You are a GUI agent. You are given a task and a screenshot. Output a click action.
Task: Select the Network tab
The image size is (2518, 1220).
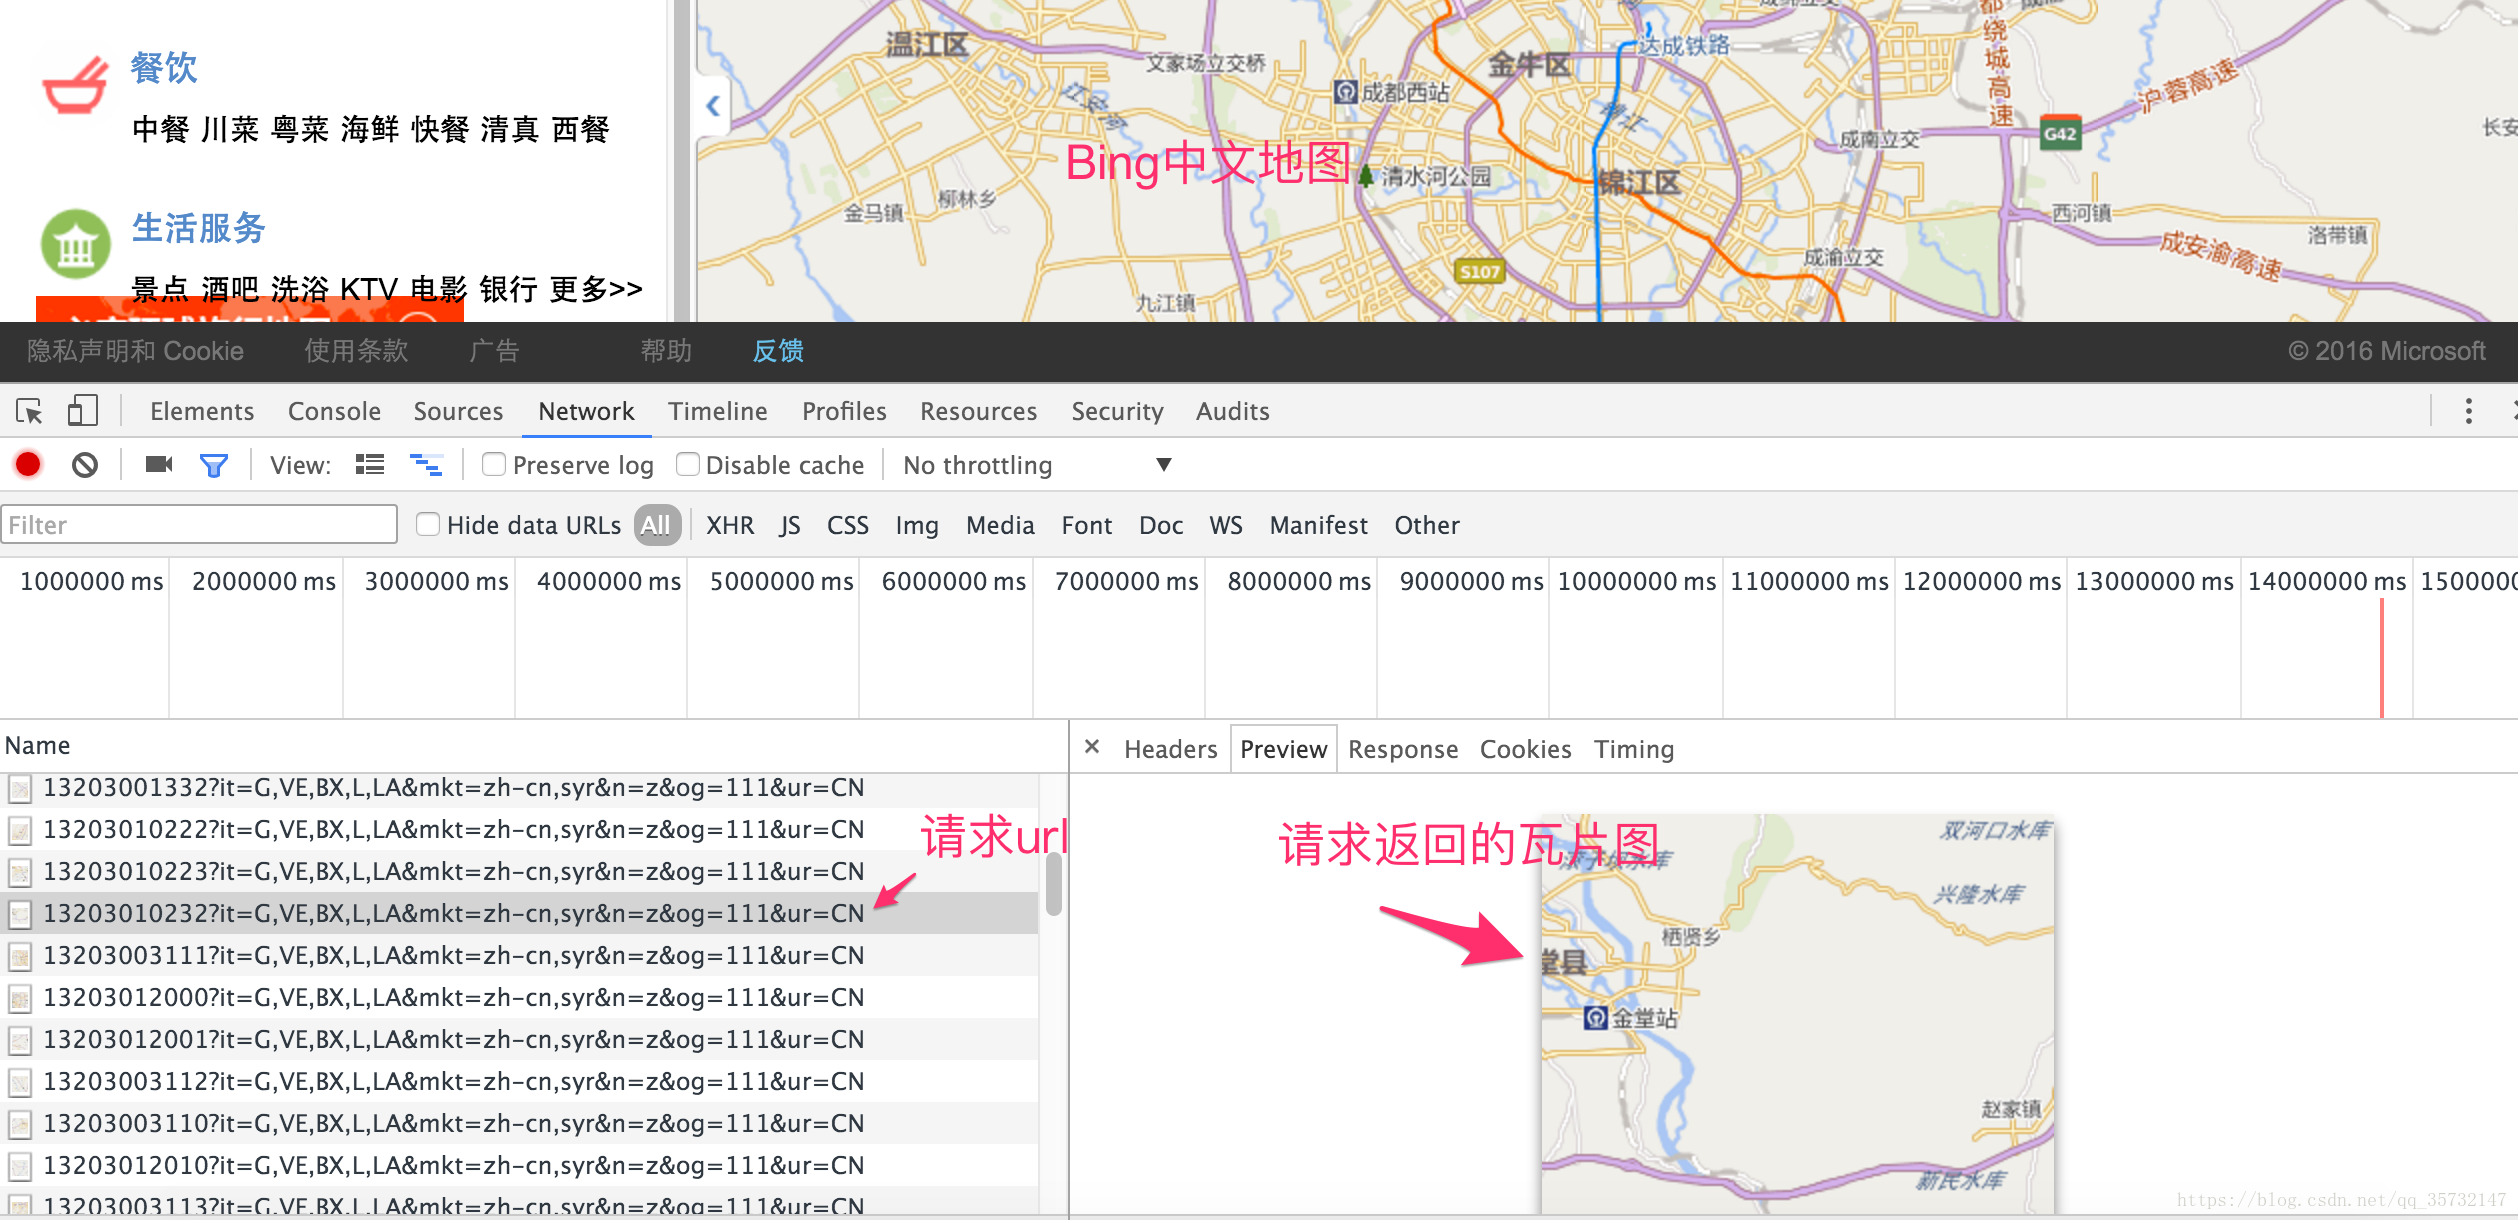click(586, 411)
